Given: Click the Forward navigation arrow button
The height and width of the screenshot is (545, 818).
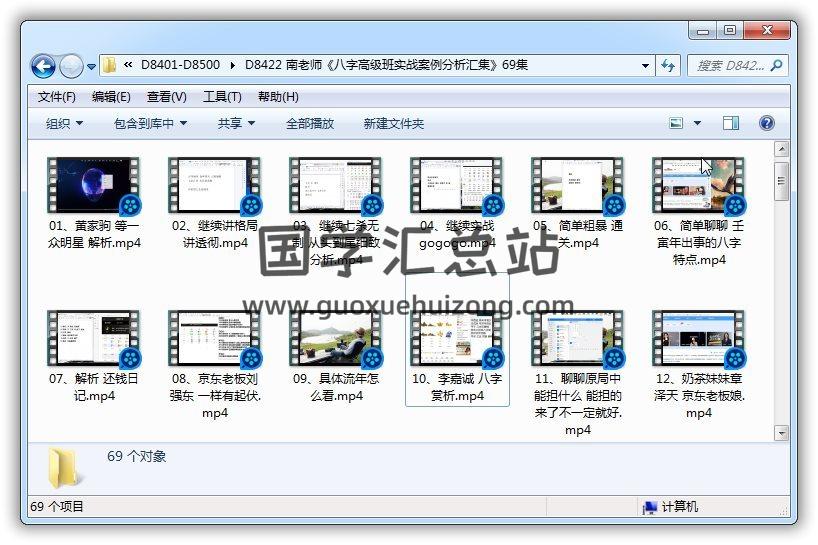Looking at the screenshot, I should [71, 66].
